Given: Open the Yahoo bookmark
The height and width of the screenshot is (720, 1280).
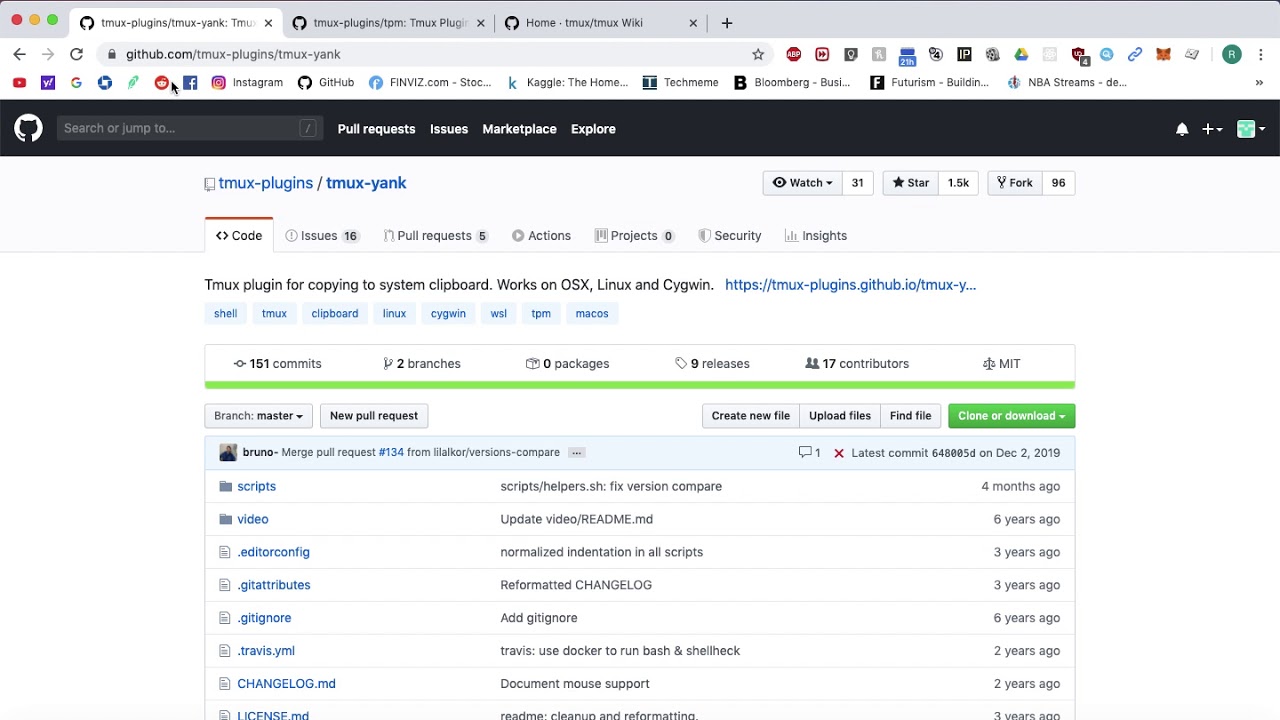Looking at the screenshot, I should 48,82.
